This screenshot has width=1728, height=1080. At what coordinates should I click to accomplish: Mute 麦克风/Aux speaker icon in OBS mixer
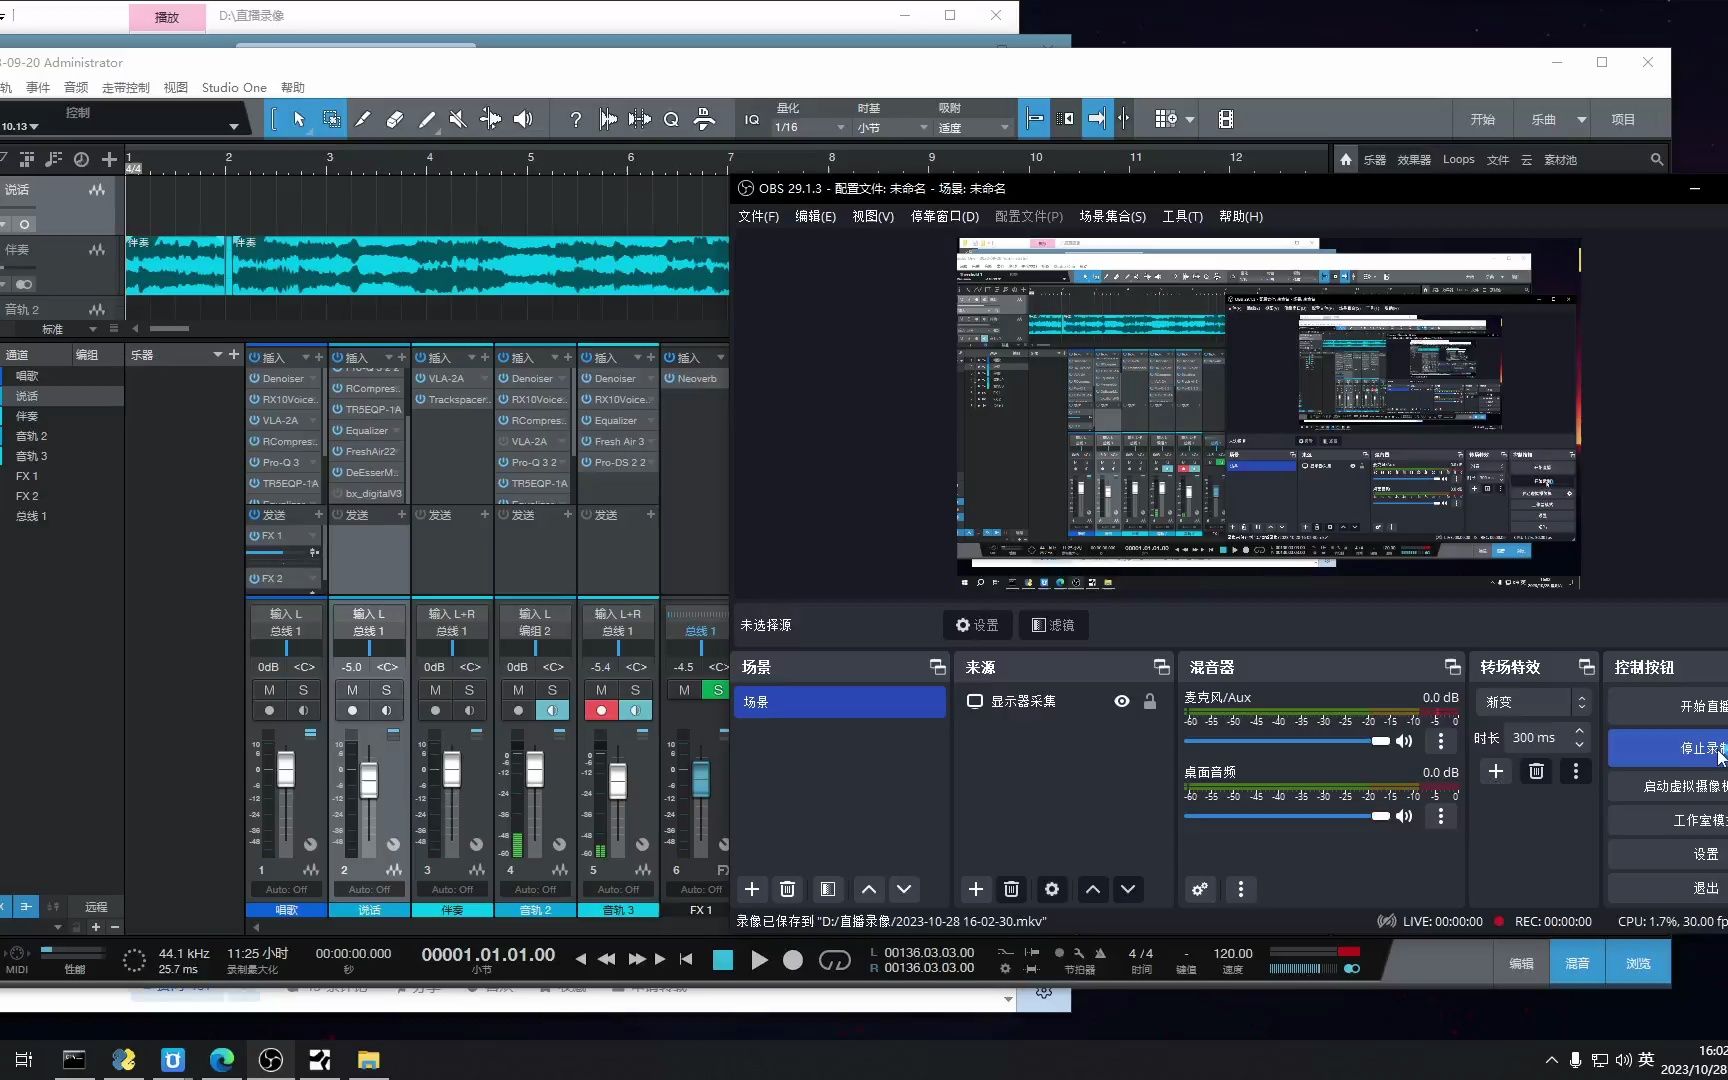pos(1405,741)
